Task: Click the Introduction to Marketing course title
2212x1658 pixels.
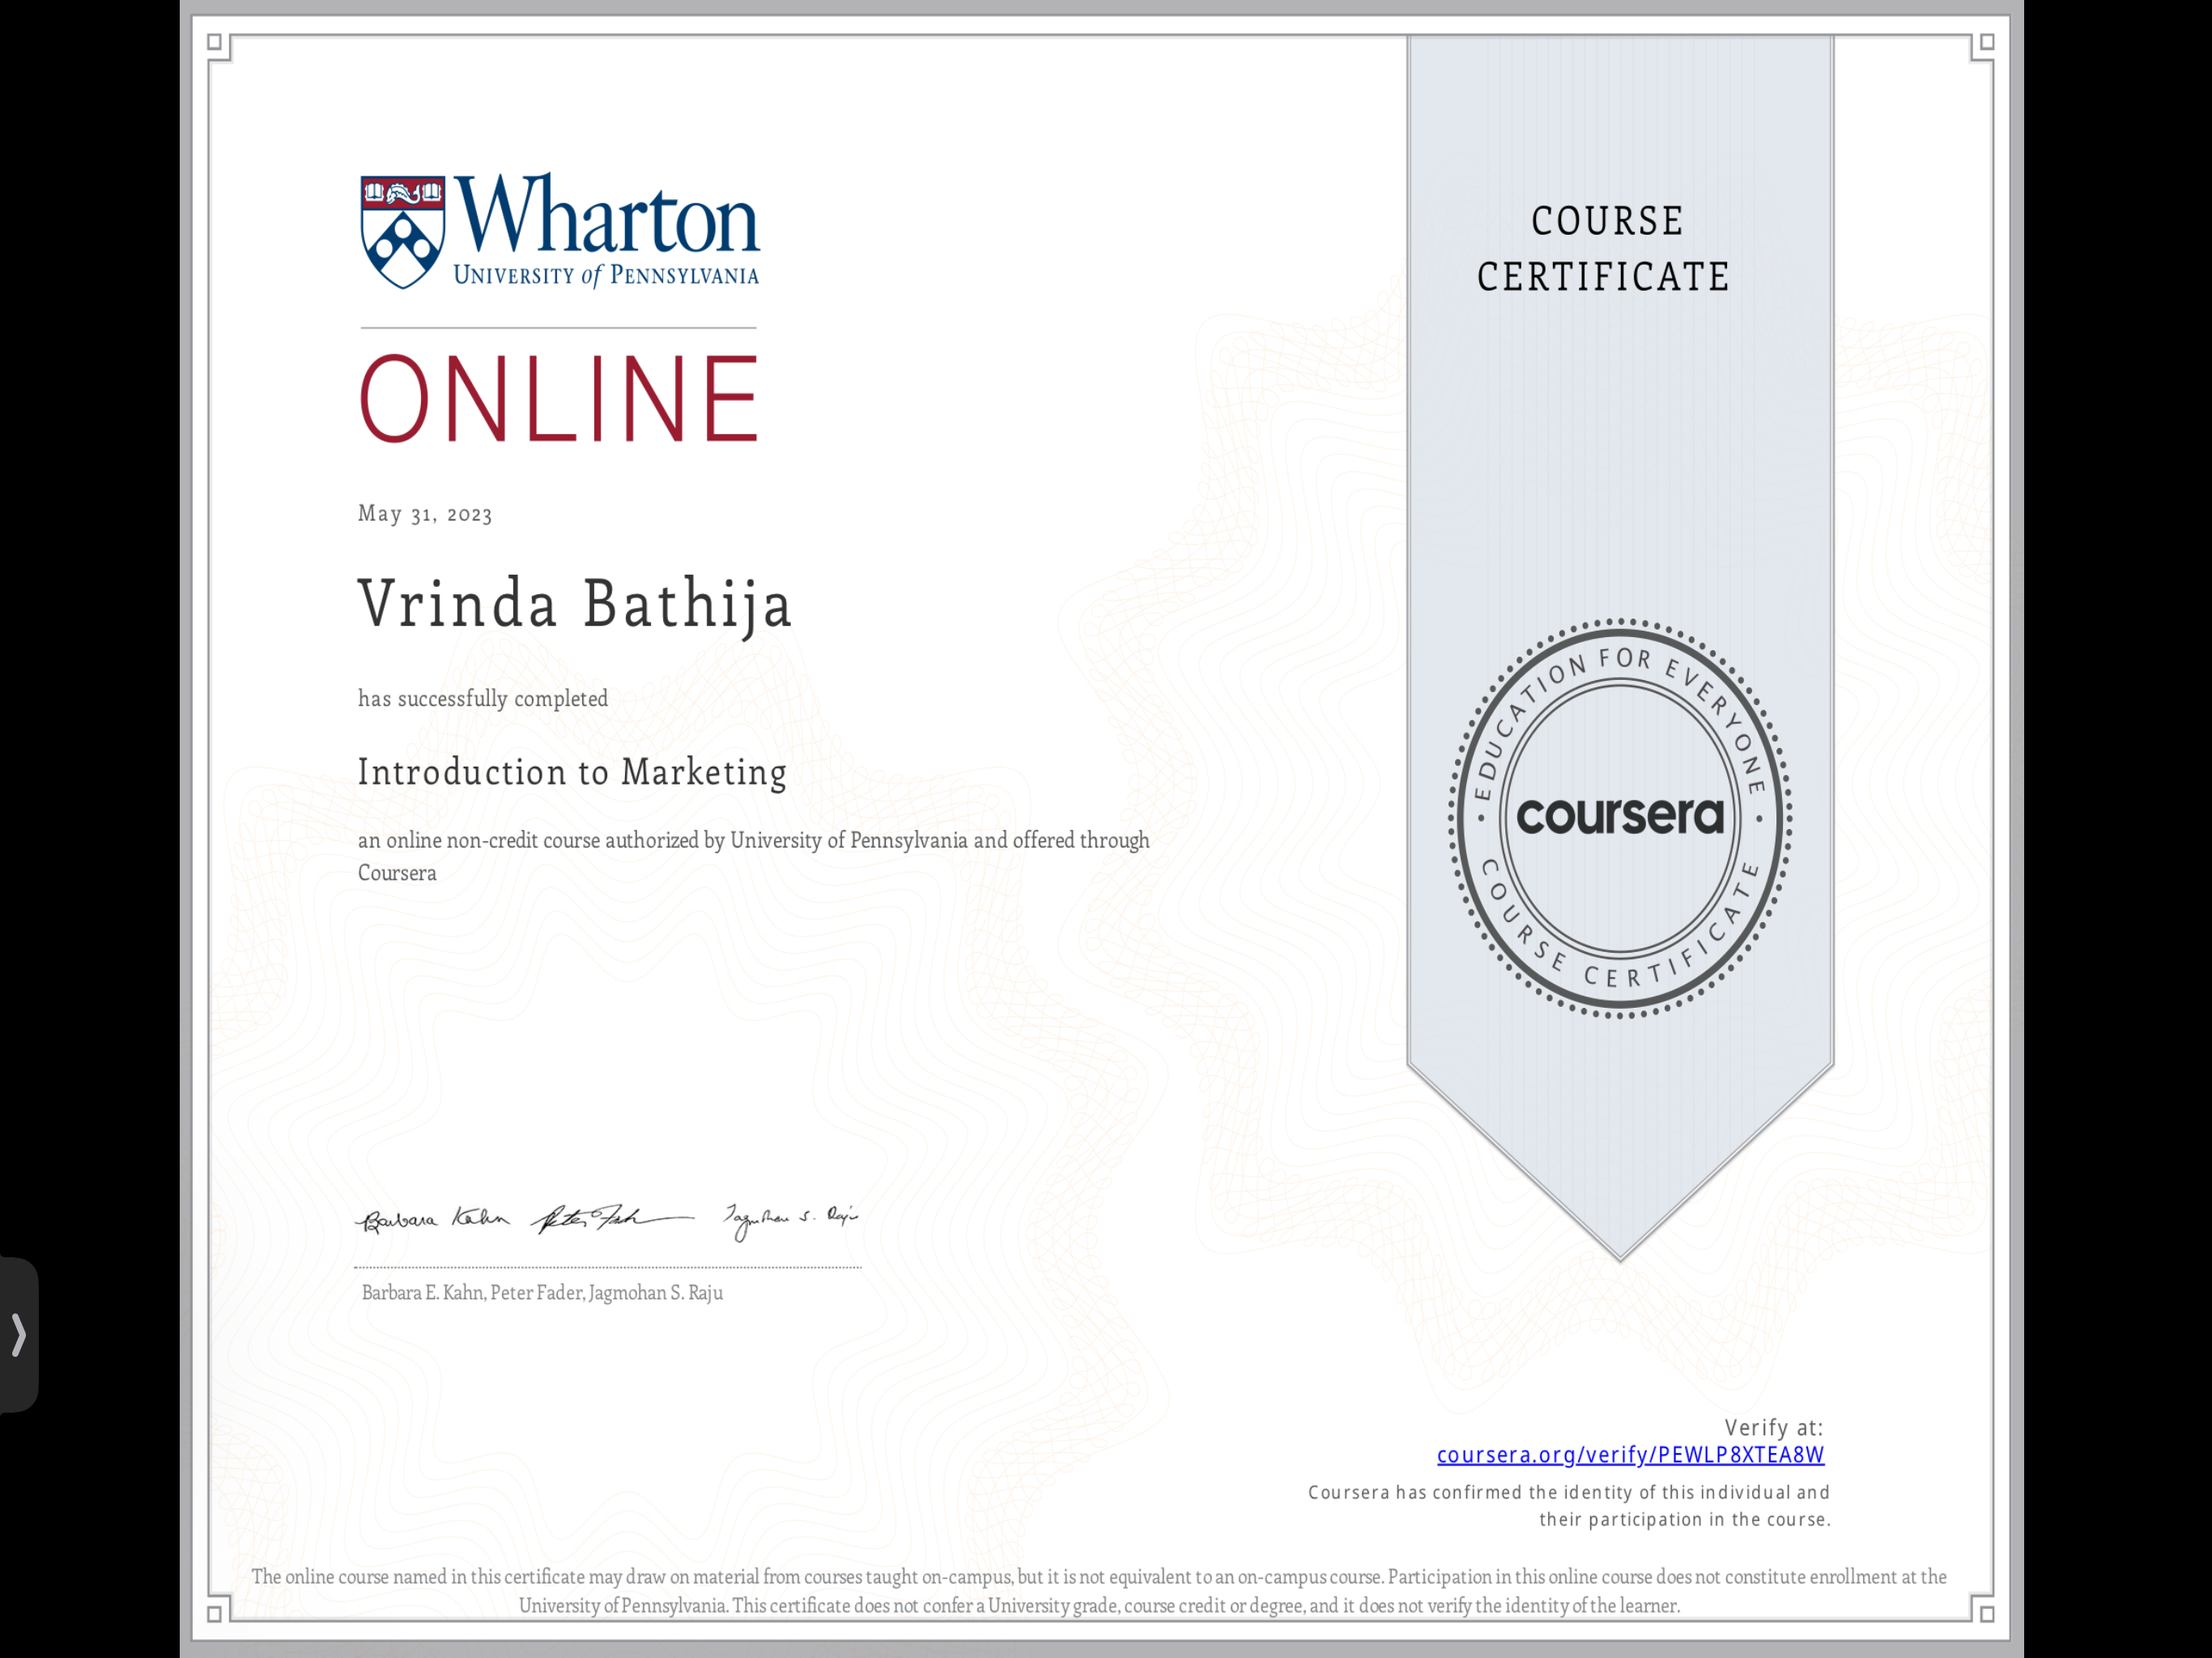Action: click(572, 772)
